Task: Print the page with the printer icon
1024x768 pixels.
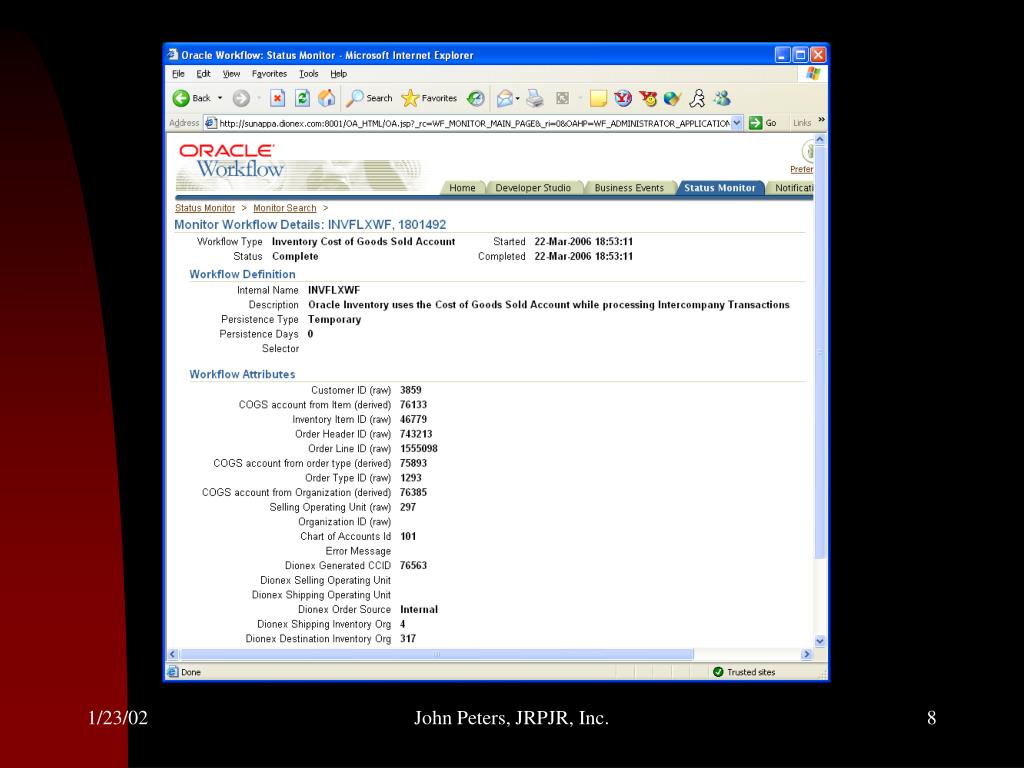Action: coord(535,98)
